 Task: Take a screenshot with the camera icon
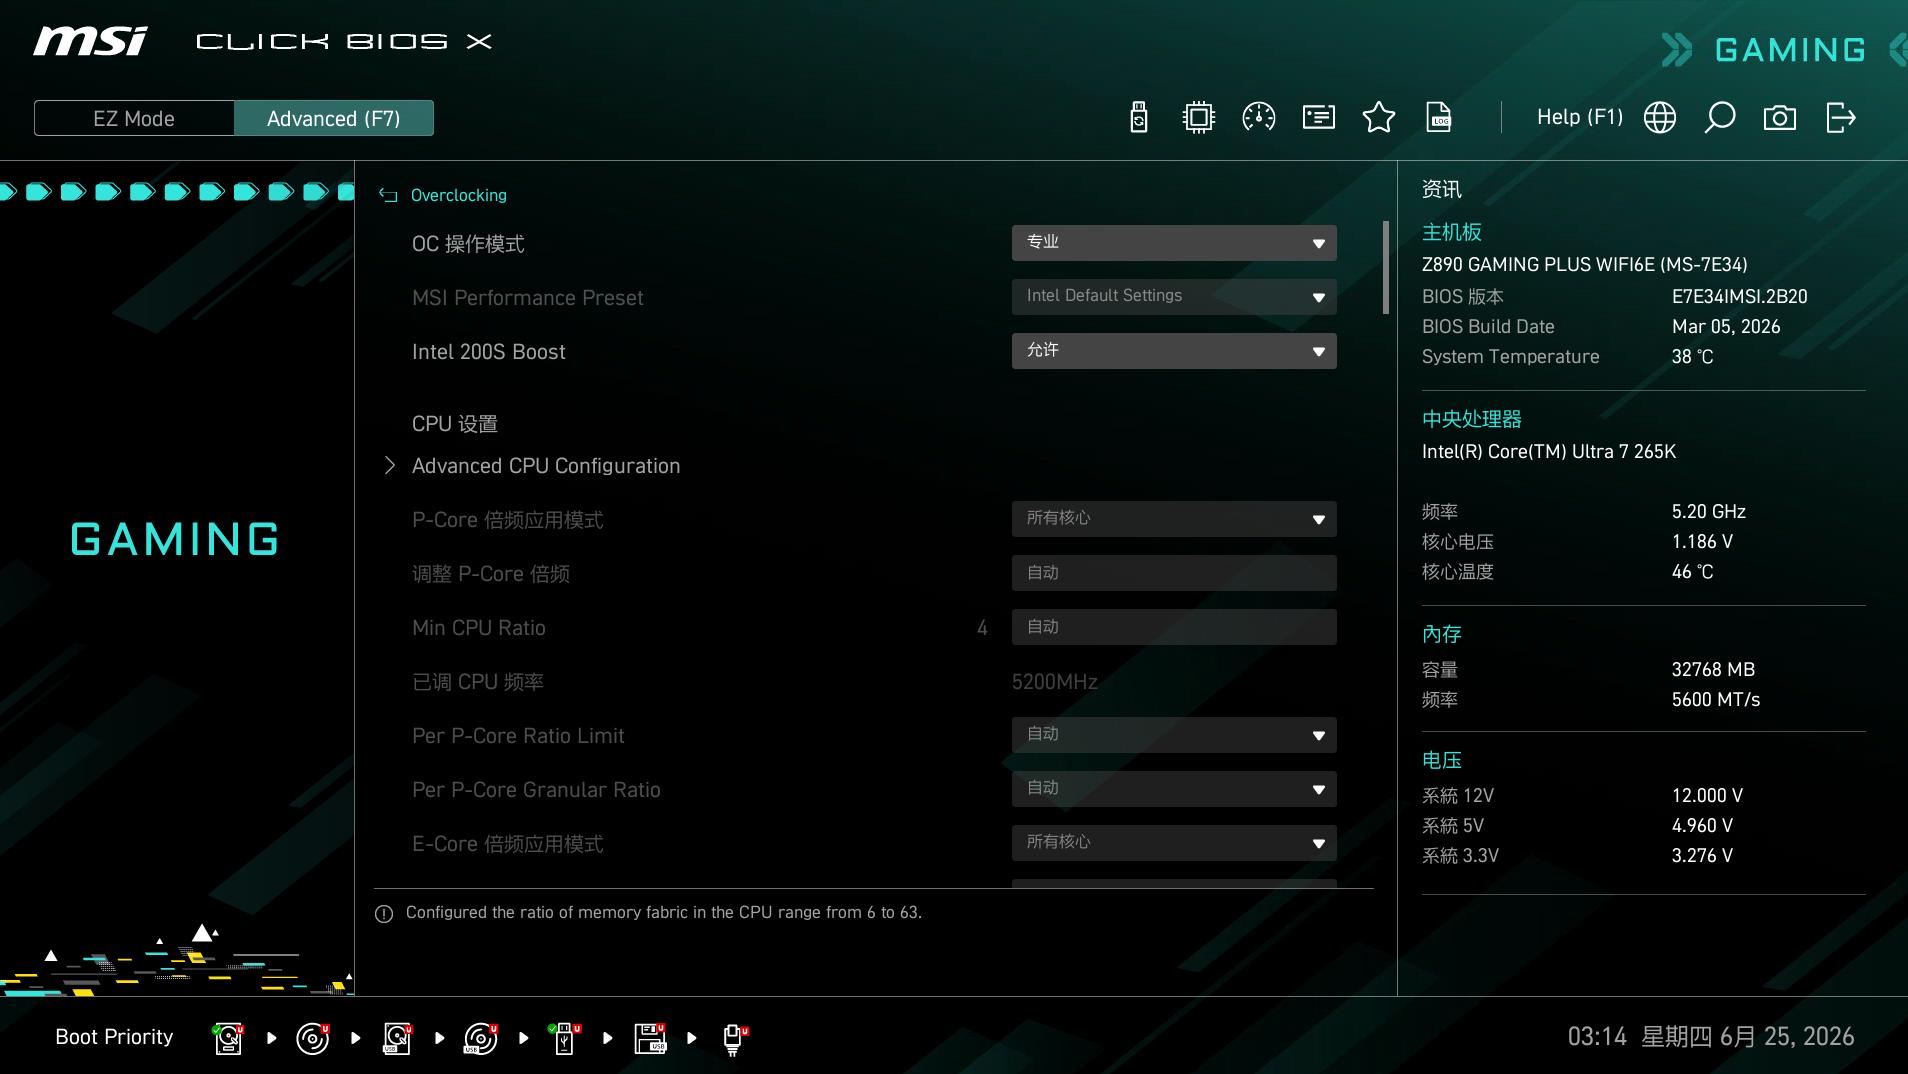(x=1780, y=118)
